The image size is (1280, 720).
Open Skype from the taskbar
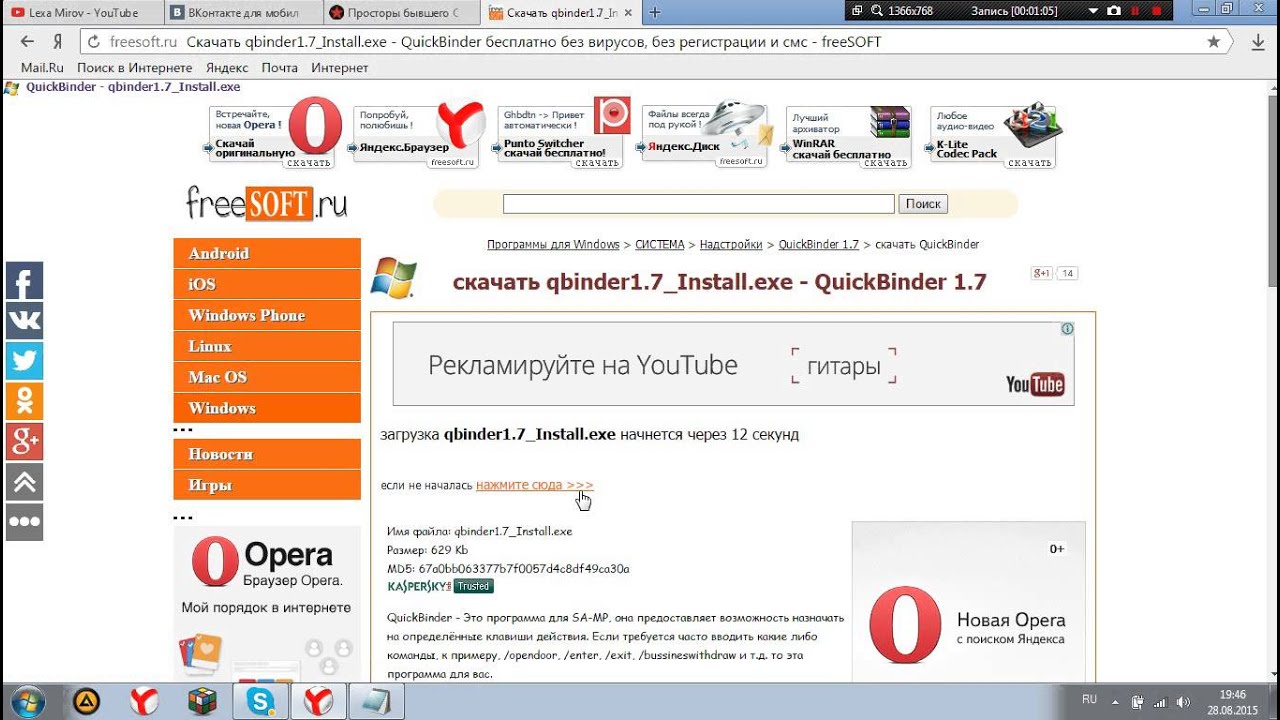point(261,701)
